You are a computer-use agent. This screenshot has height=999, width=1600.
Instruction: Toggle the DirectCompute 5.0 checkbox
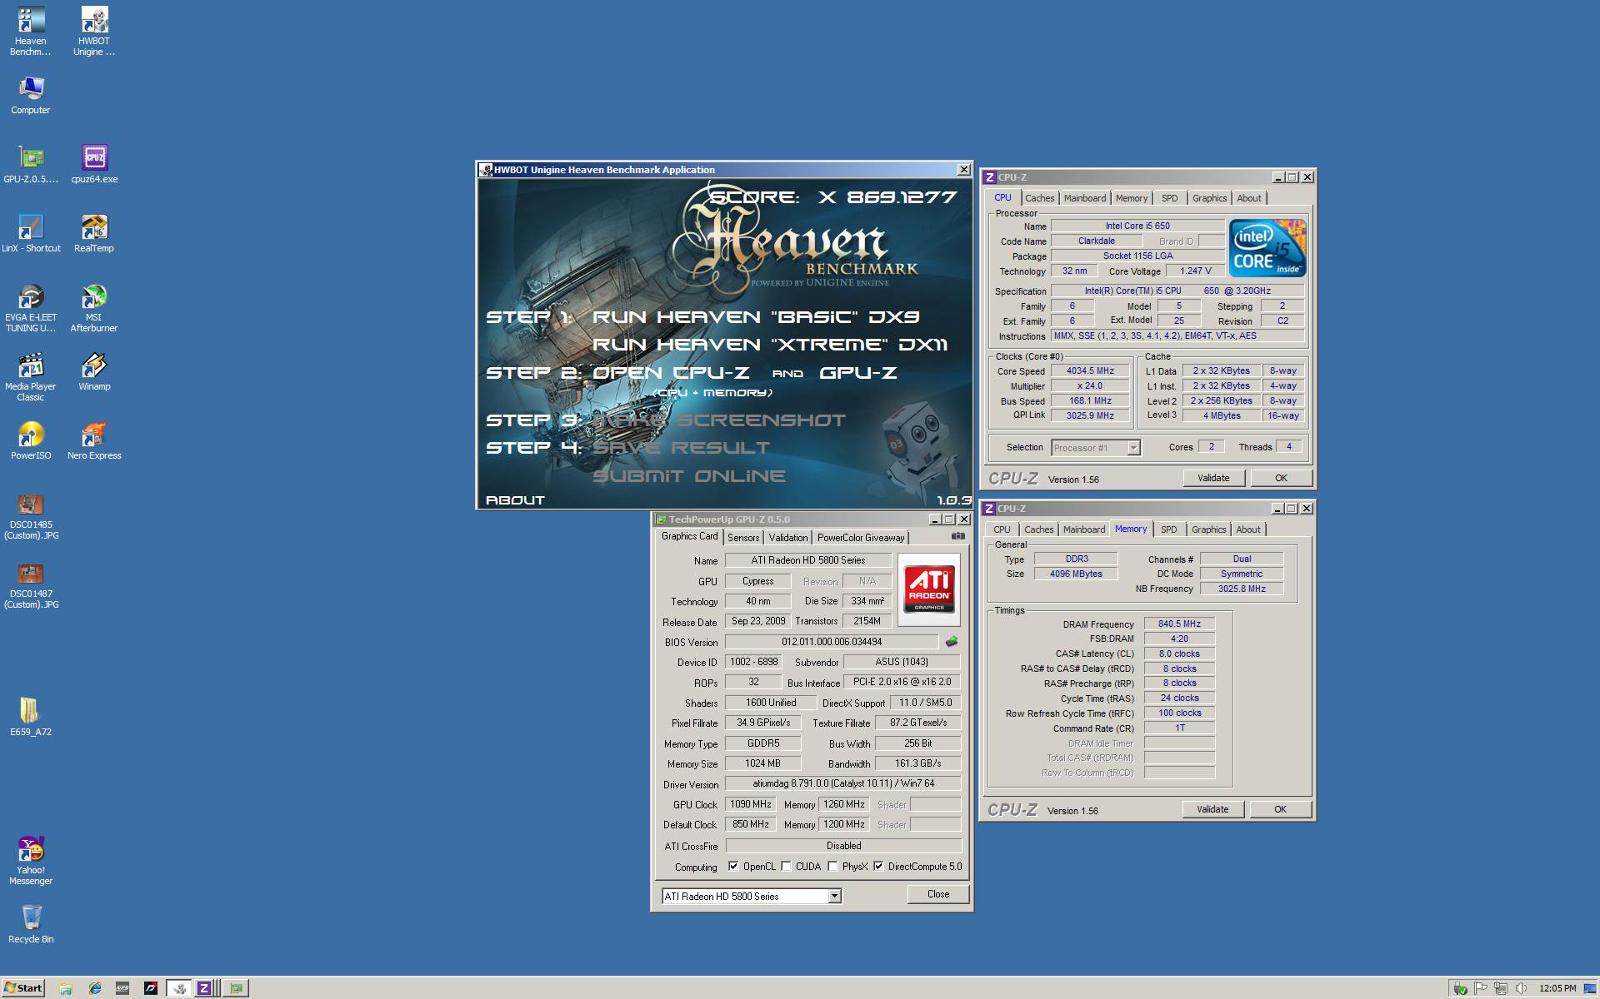(x=878, y=867)
